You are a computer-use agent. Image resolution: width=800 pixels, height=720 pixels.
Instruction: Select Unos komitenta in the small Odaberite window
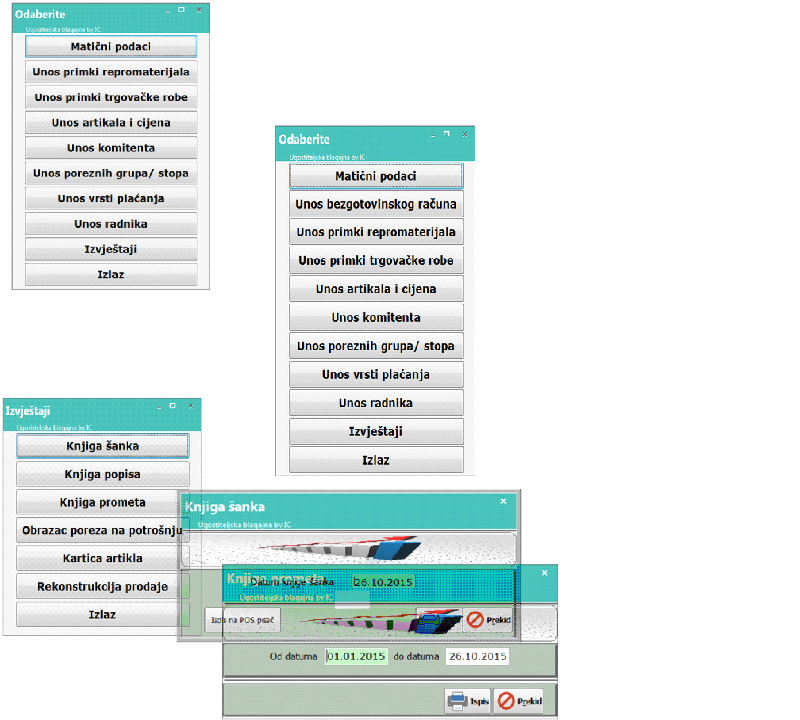(x=111, y=147)
